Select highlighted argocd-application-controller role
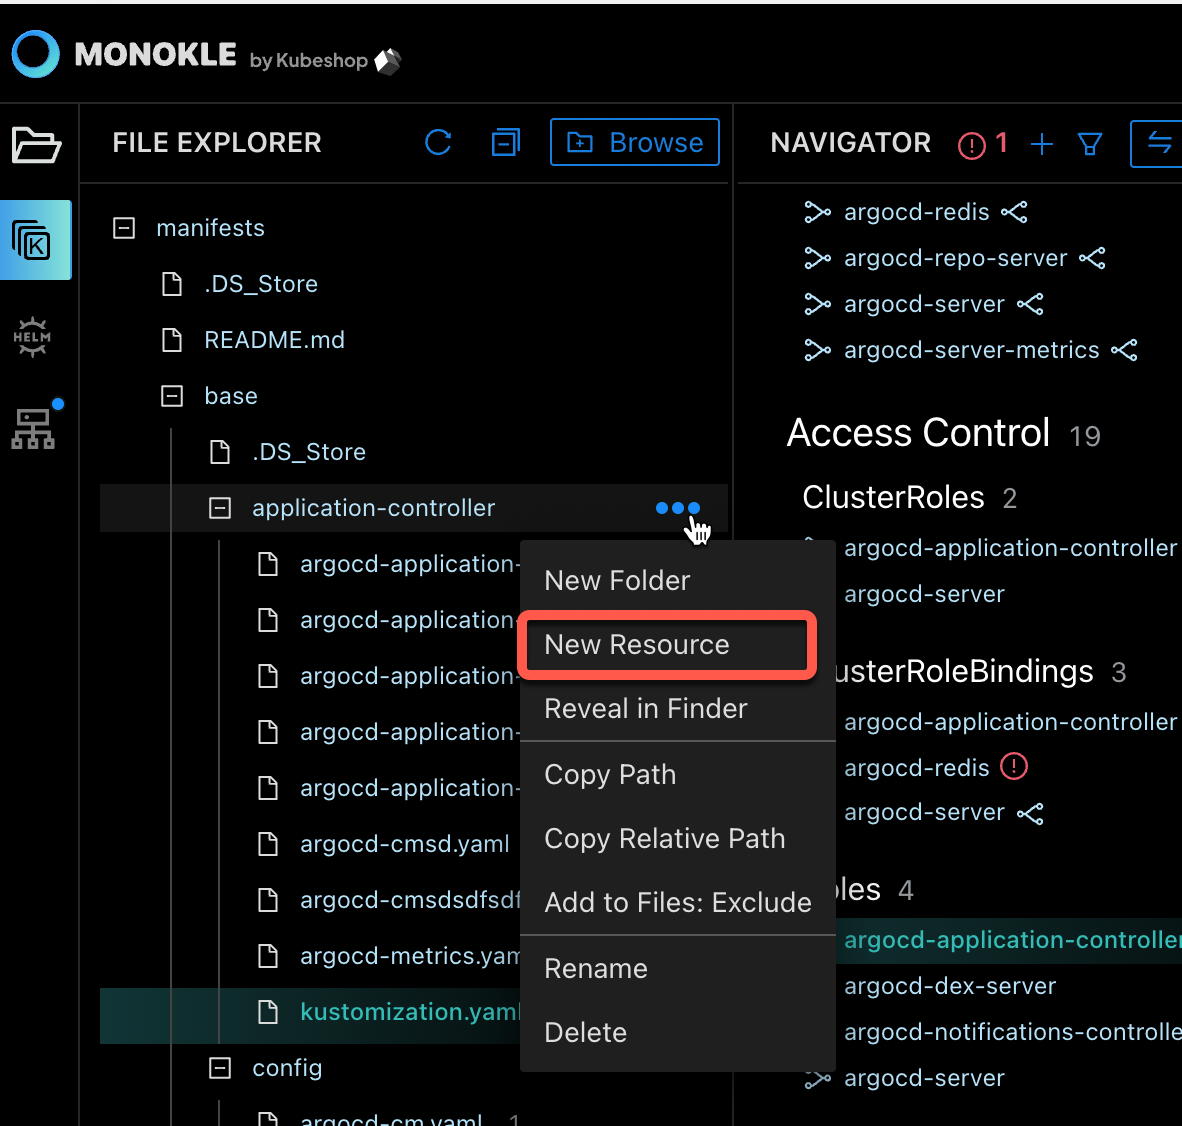 click(1013, 940)
